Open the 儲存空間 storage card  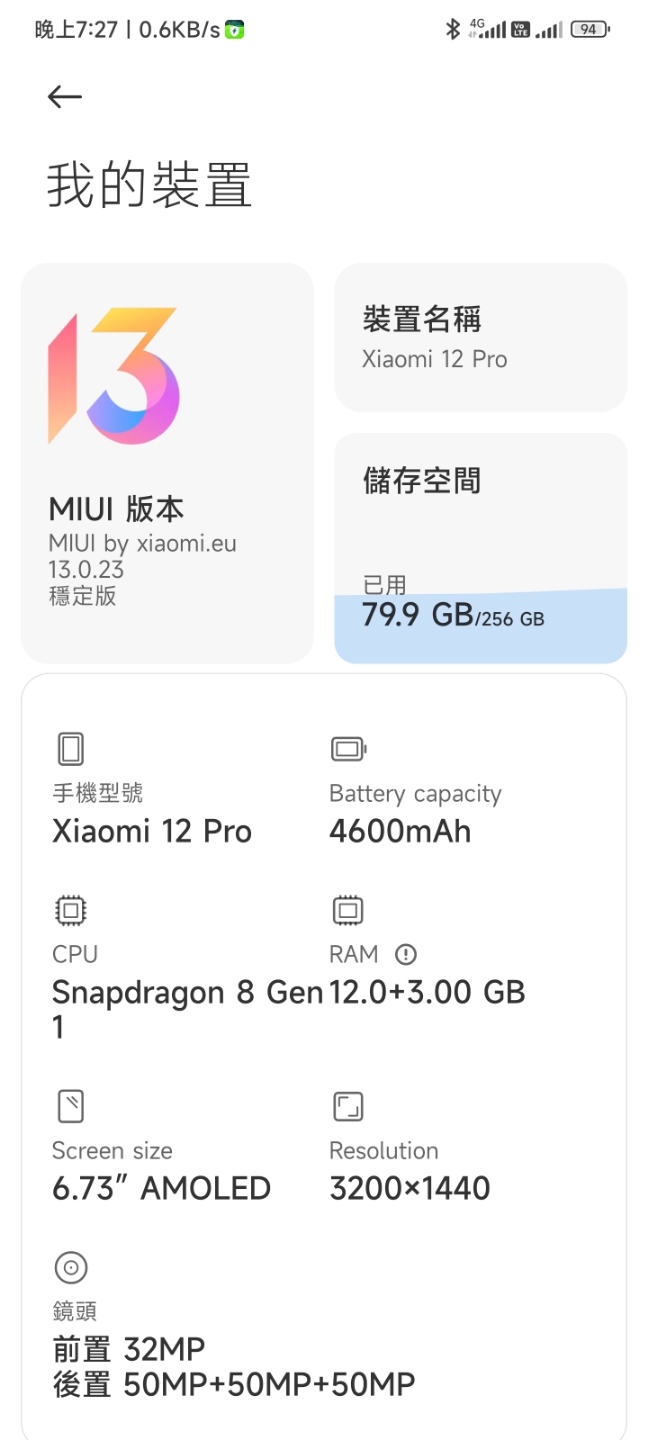point(481,548)
